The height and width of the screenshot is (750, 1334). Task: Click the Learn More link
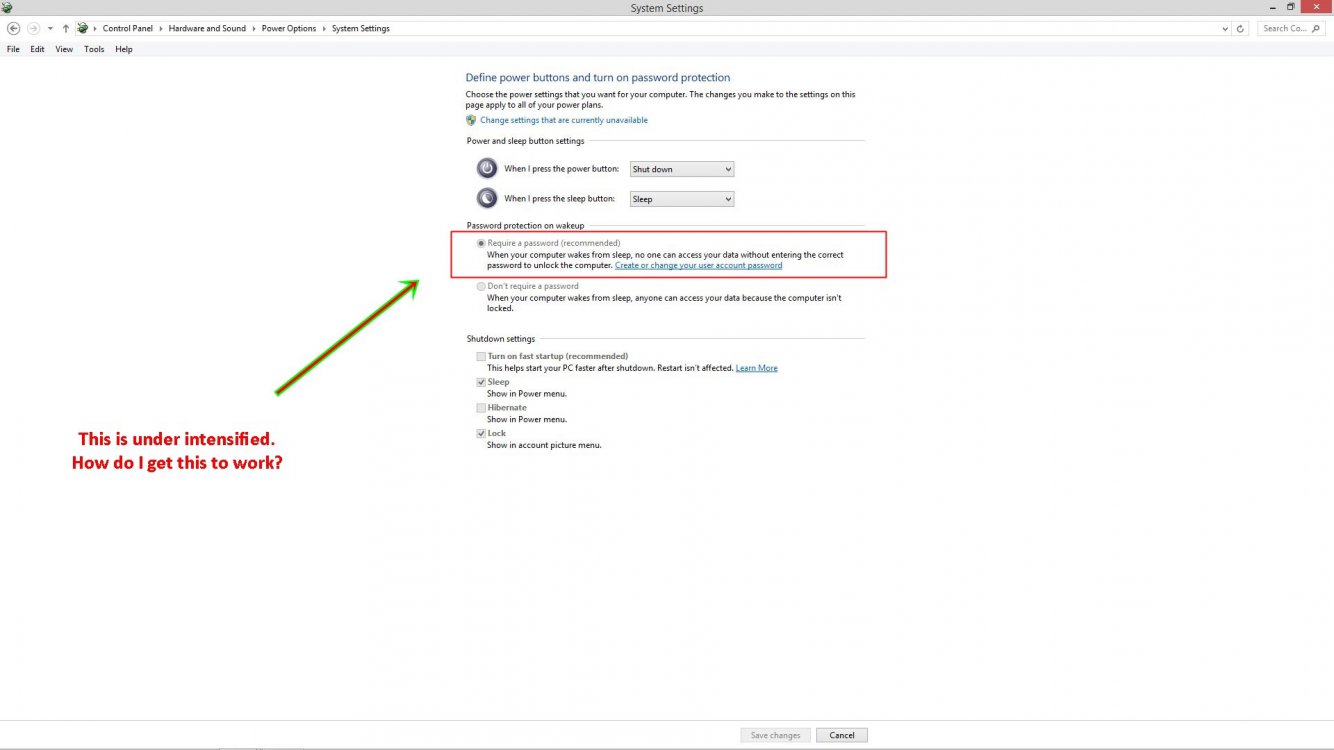point(756,368)
